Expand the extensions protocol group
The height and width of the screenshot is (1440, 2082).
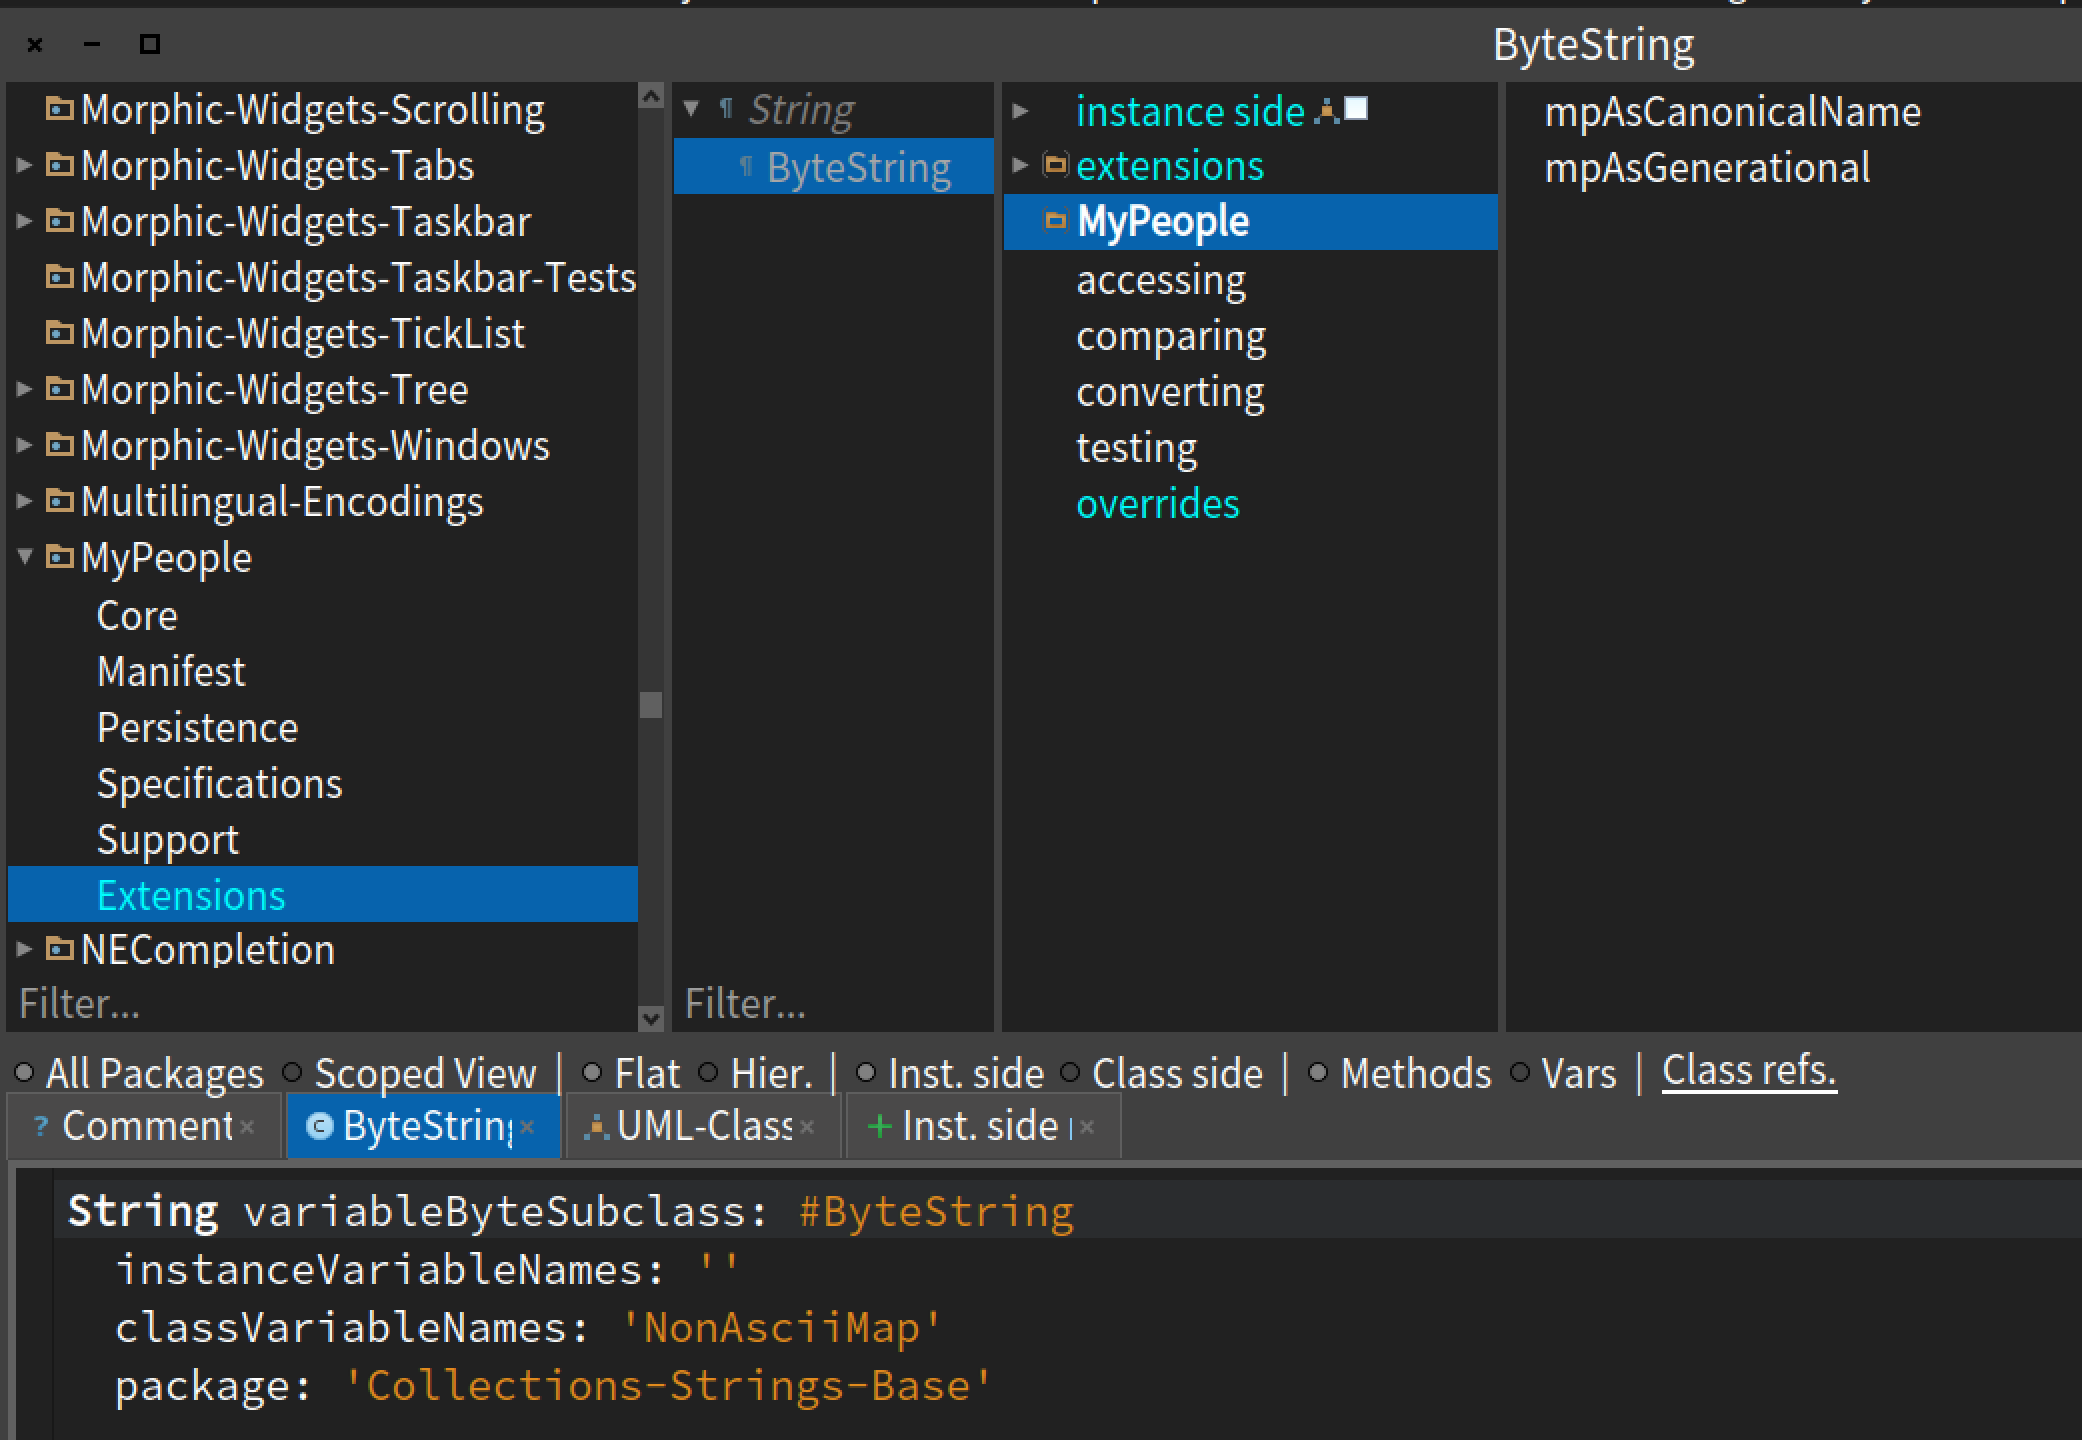[1020, 164]
